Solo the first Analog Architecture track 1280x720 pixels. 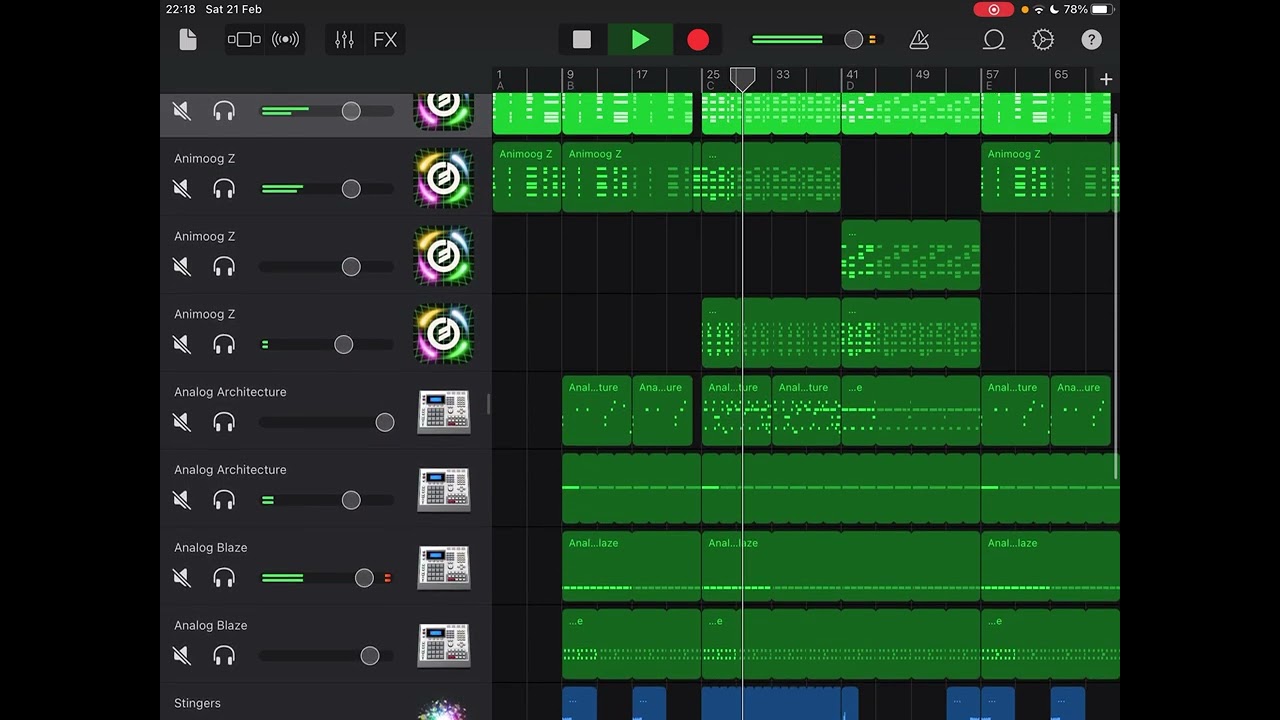pyautogui.click(x=224, y=422)
